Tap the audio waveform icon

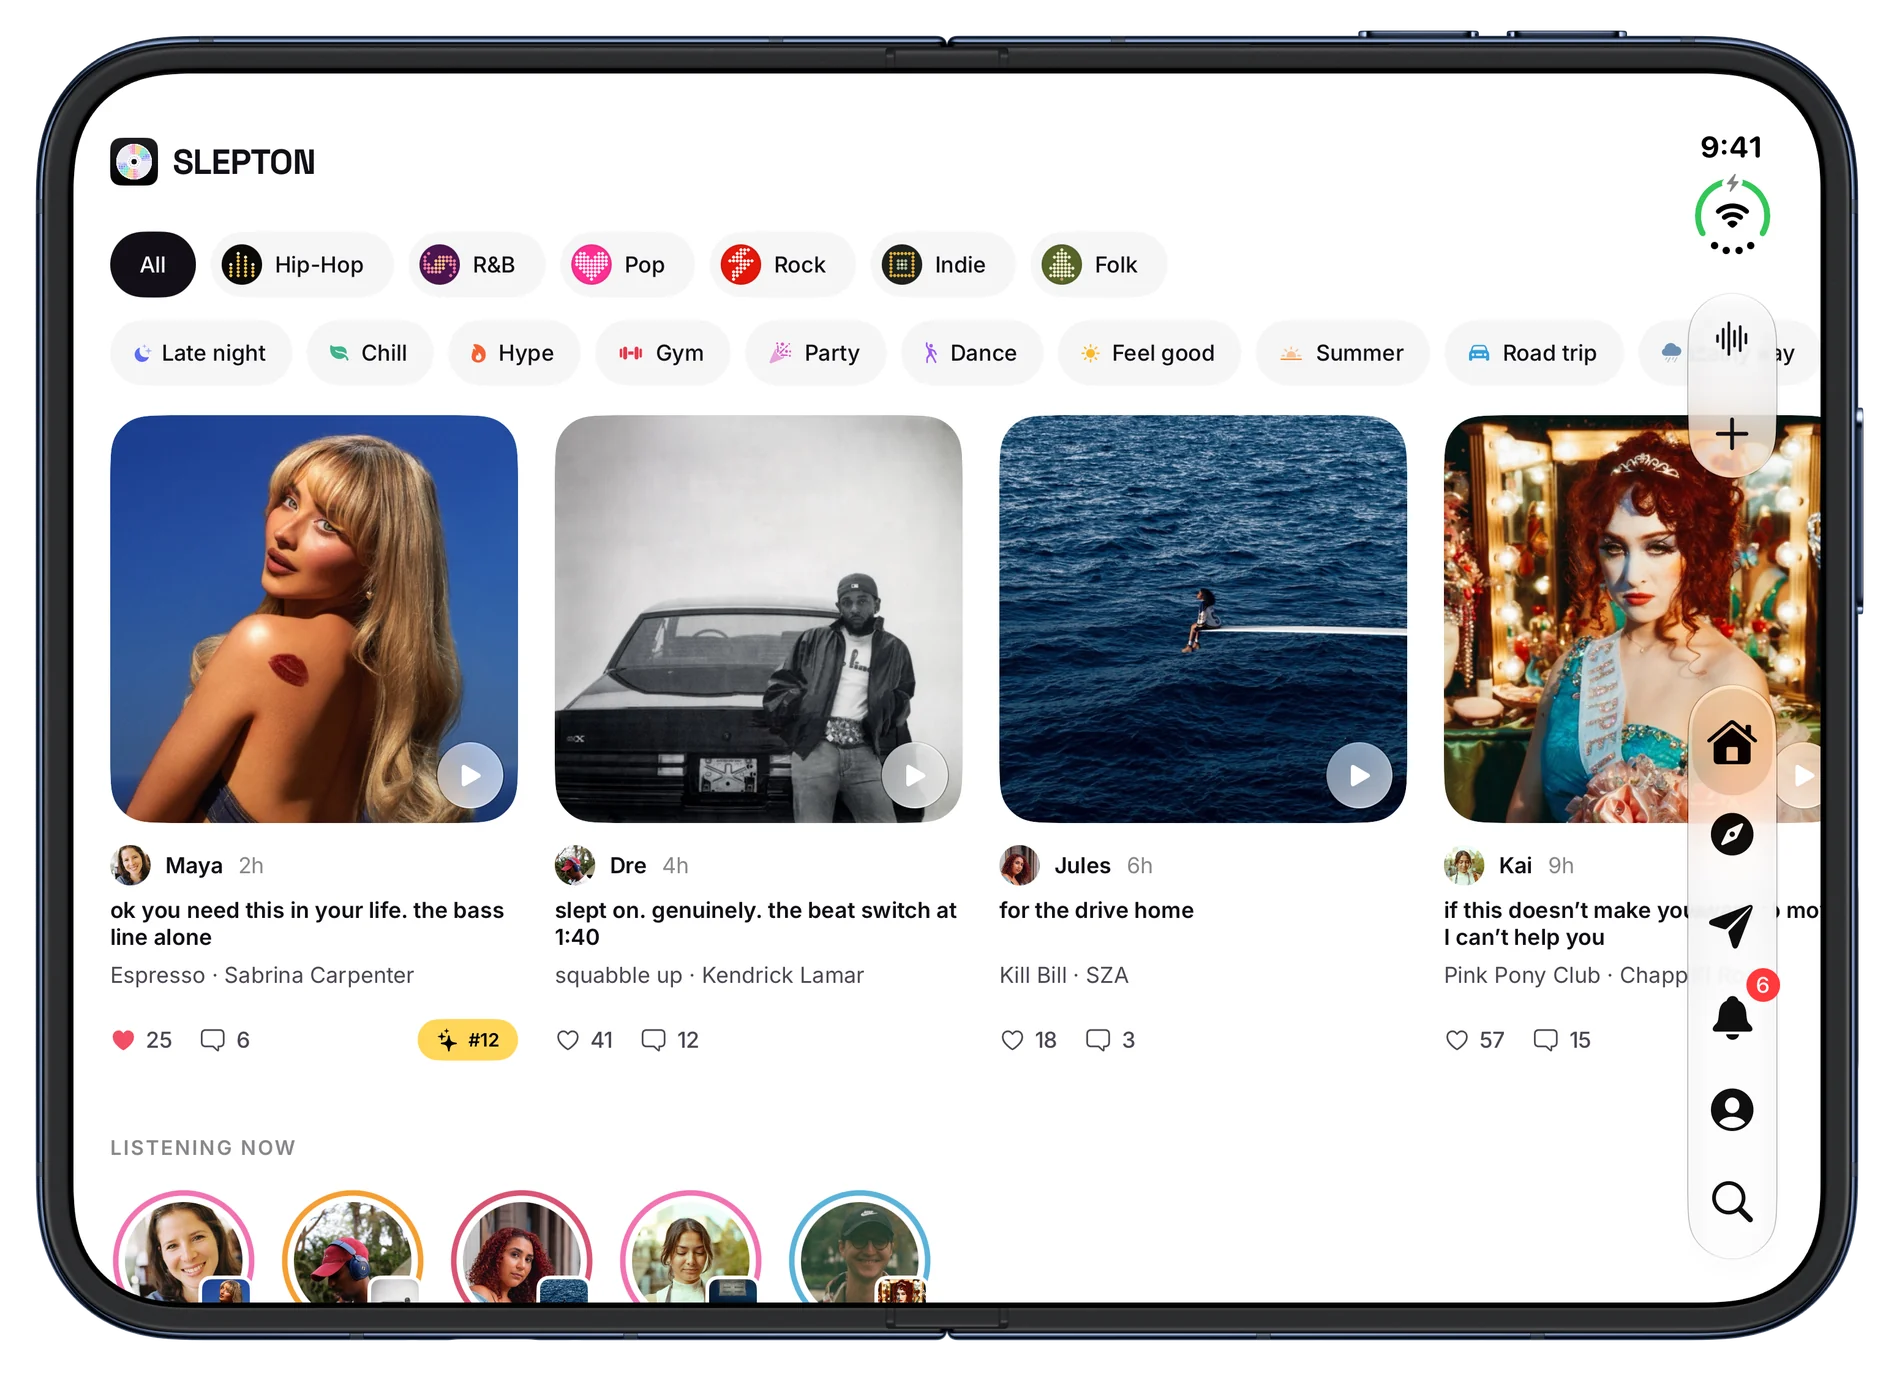tap(1731, 339)
